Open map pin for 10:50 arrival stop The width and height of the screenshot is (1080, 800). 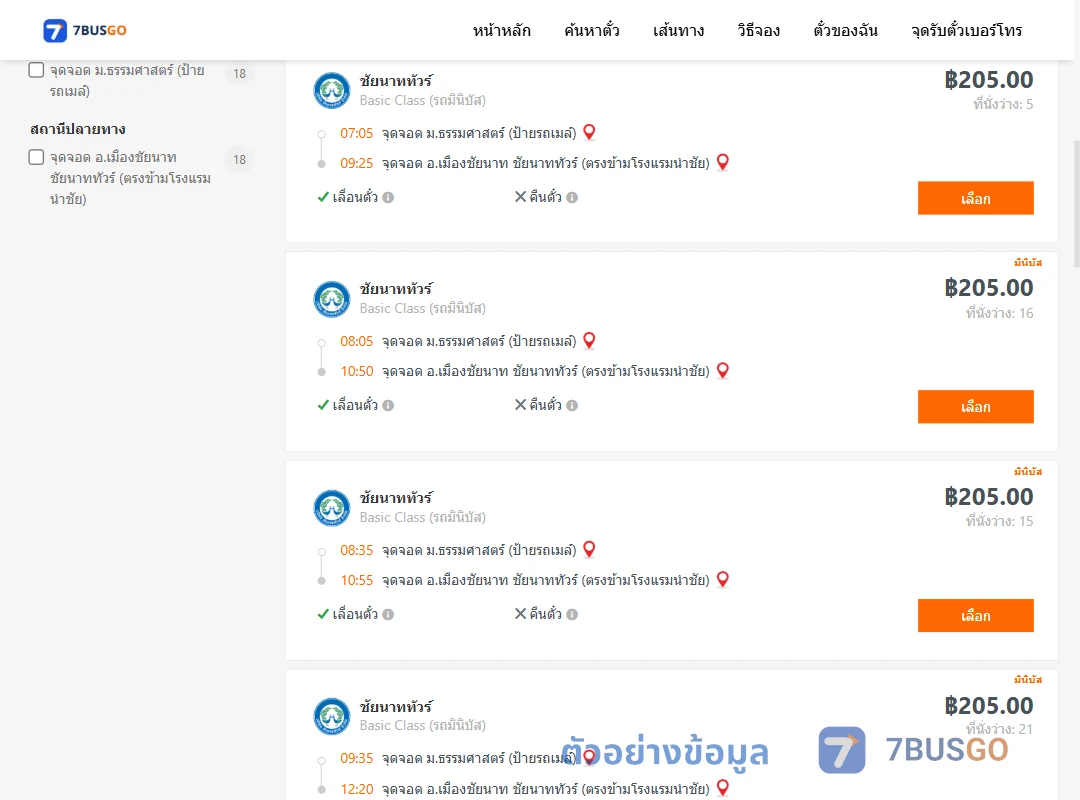tap(723, 371)
